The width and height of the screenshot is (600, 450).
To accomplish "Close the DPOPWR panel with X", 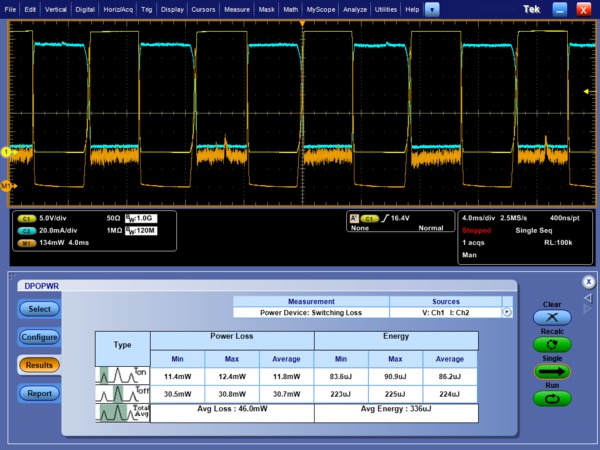I will click(589, 282).
